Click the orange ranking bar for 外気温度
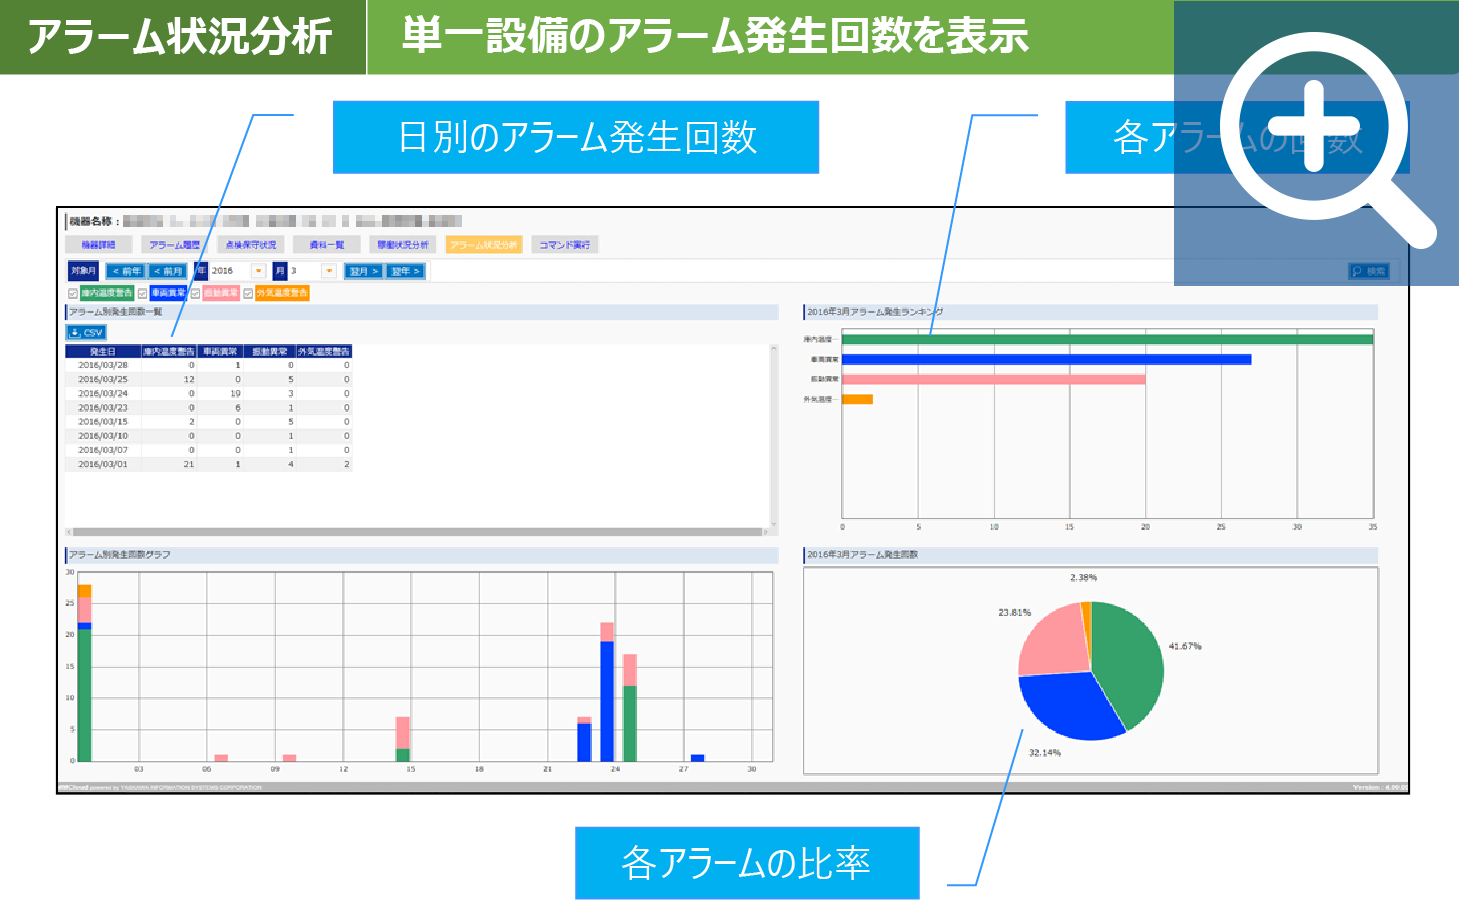The height and width of the screenshot is (918, 1459). [857, 399]
